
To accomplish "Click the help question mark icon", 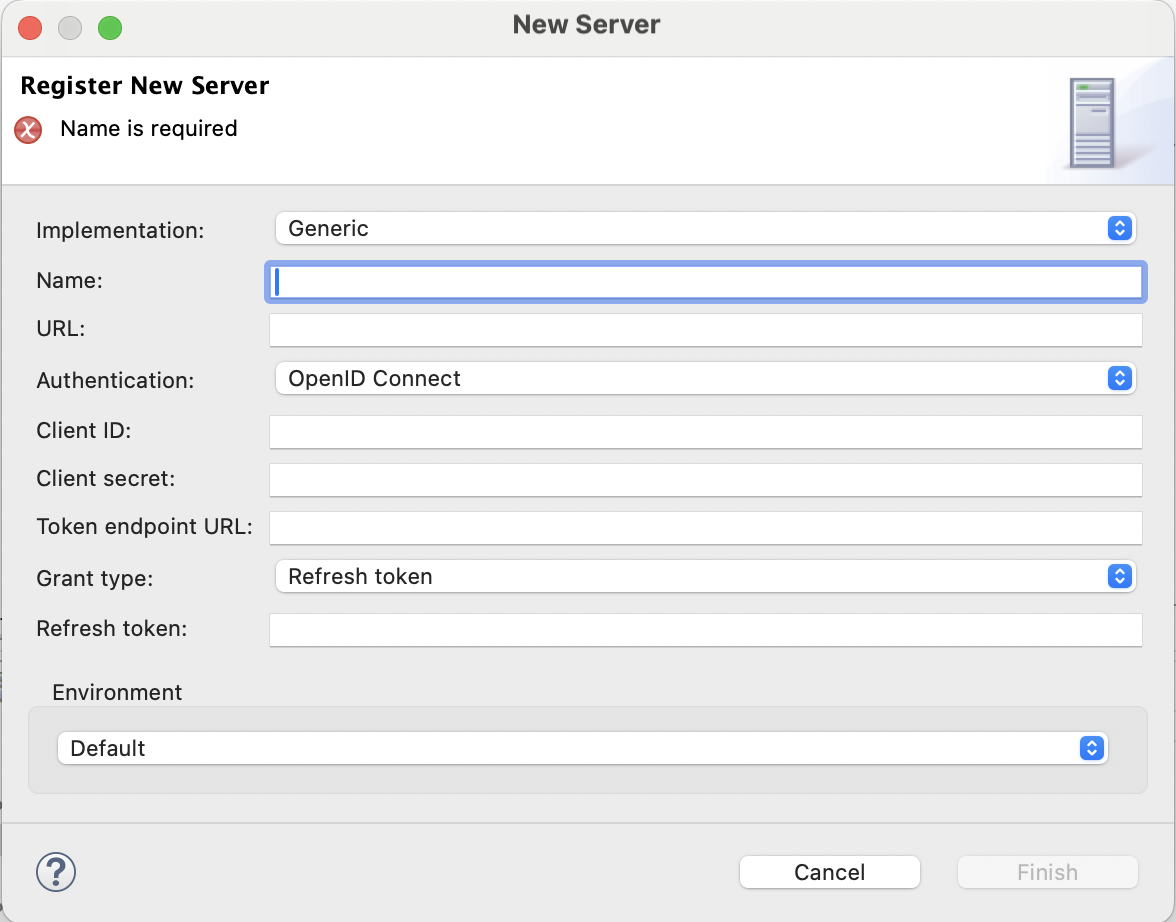I will coord(56,872).
